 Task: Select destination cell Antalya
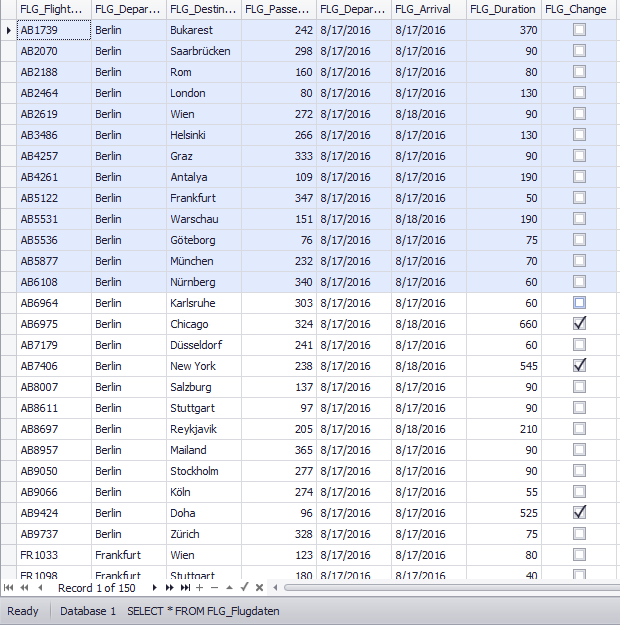204,177
